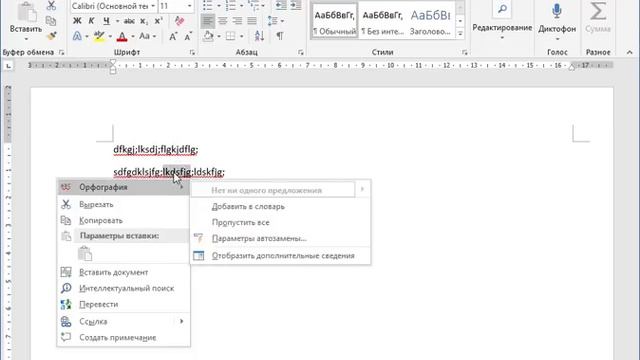Click the Cut scissors icon in ribbon
640x360 pixels.
coord(51,5)
